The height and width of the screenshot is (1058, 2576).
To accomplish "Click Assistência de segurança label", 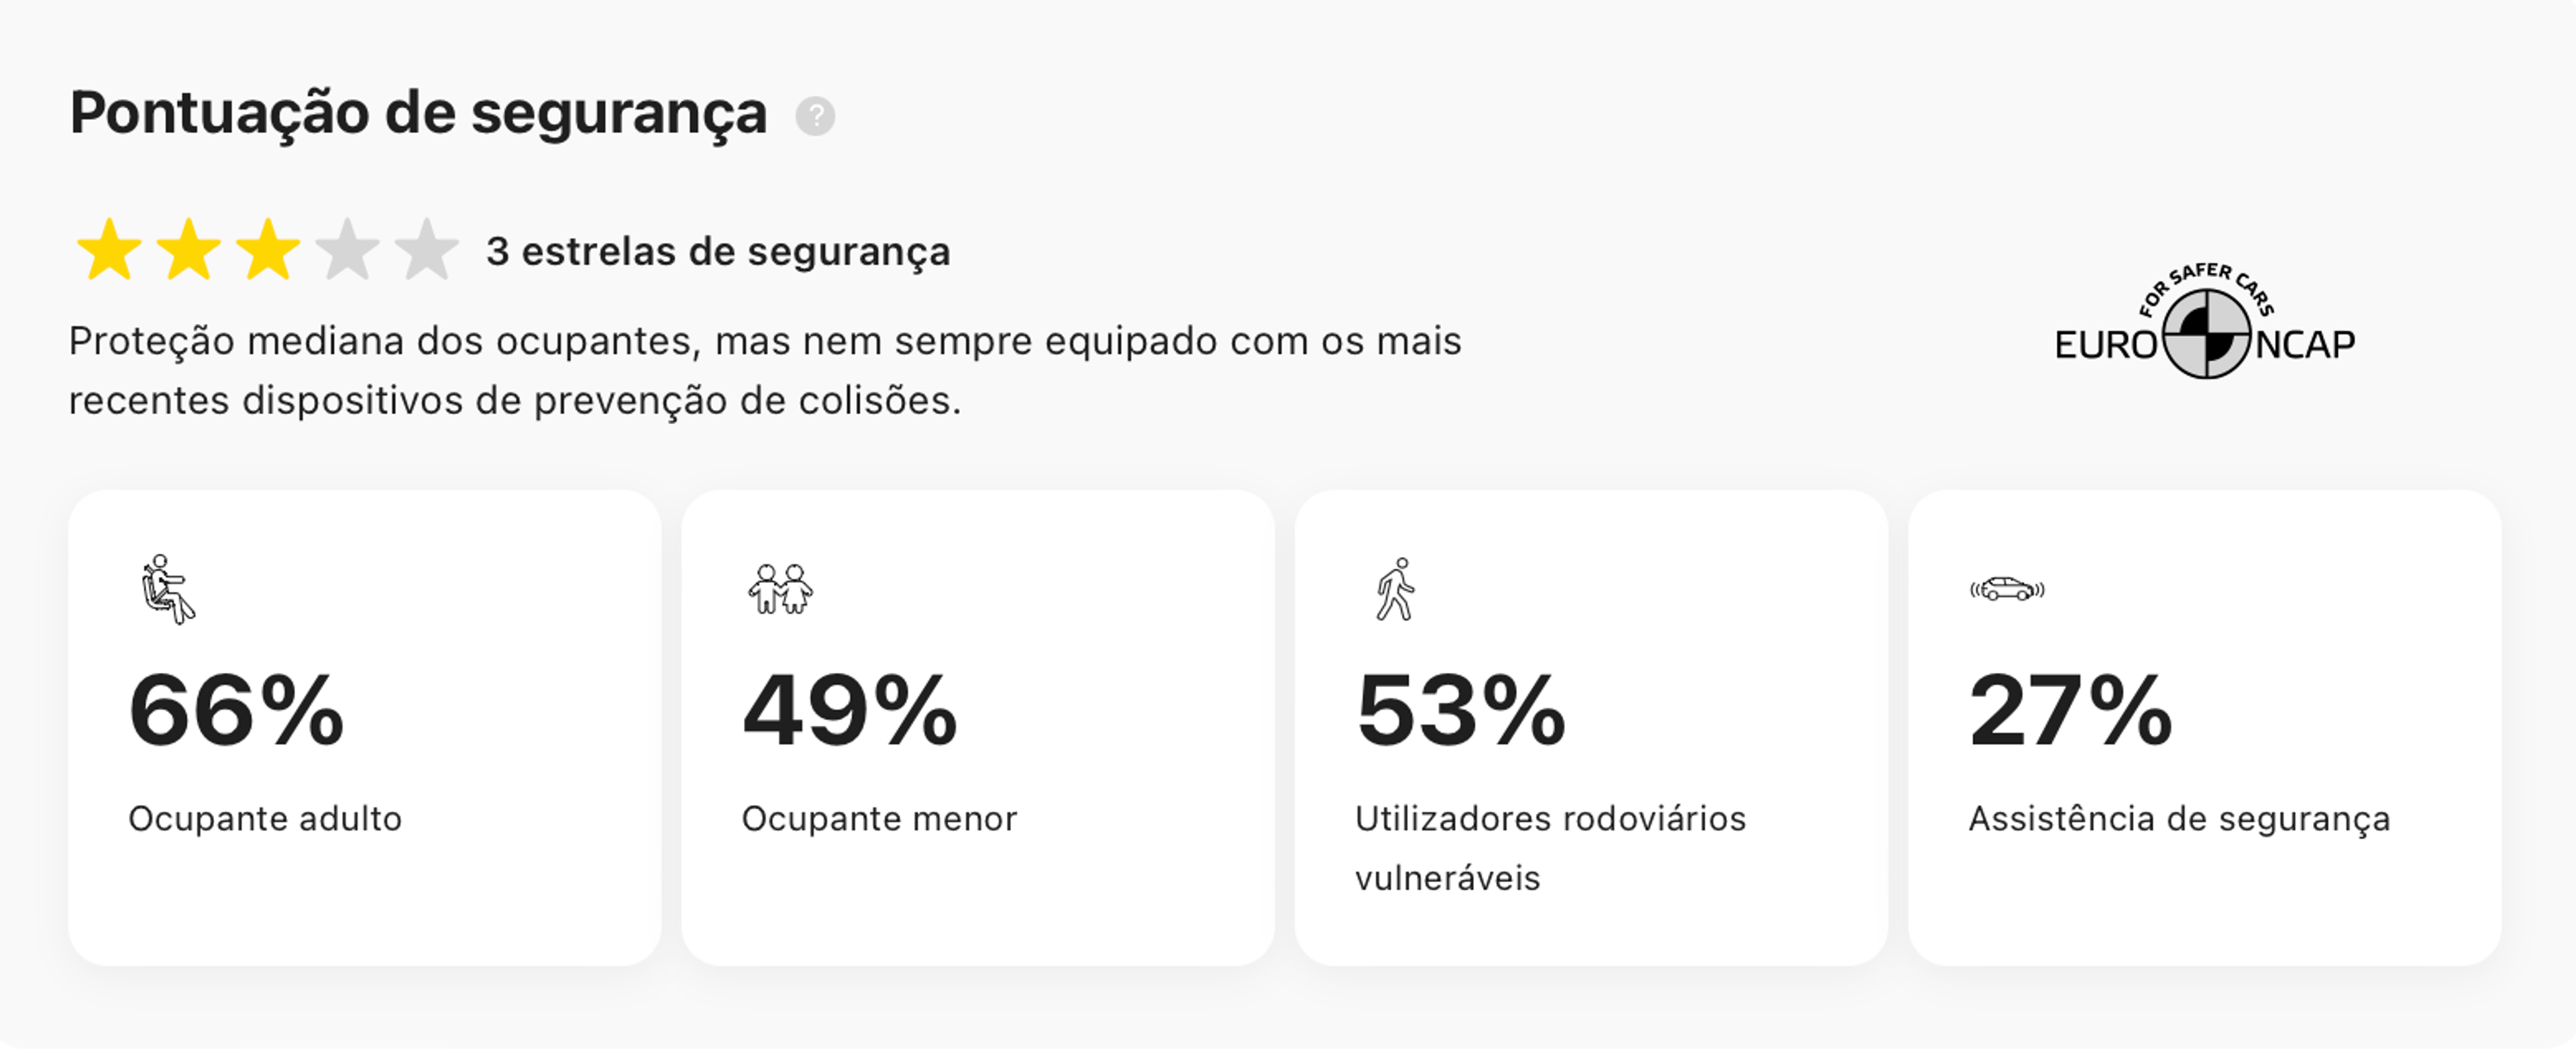I will (2180, 820).
